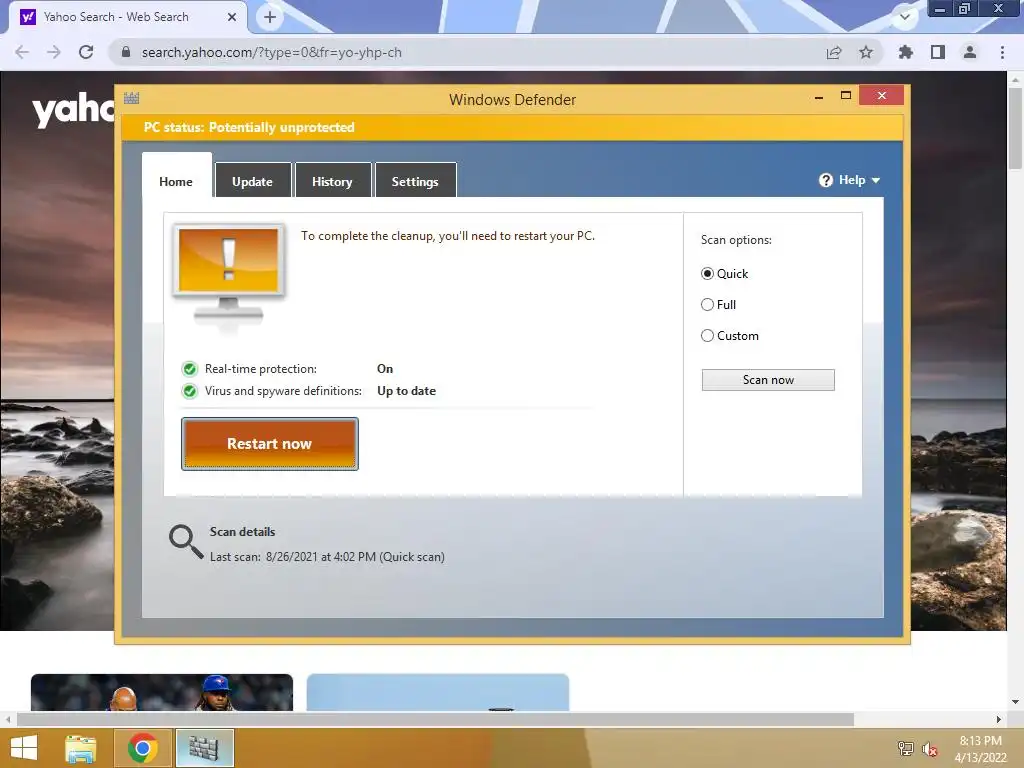The image size is (1024, 768).
Task: Click the 'Scan details' heading
Action: 242,532
